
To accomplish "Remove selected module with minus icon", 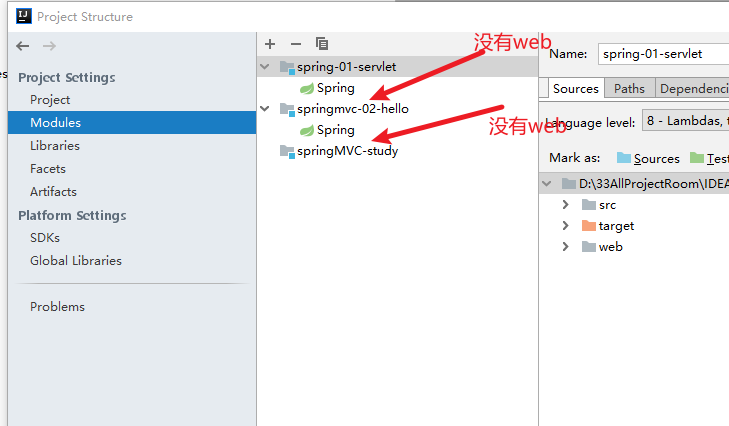I will pyautogui.click(x=296, y=44).
